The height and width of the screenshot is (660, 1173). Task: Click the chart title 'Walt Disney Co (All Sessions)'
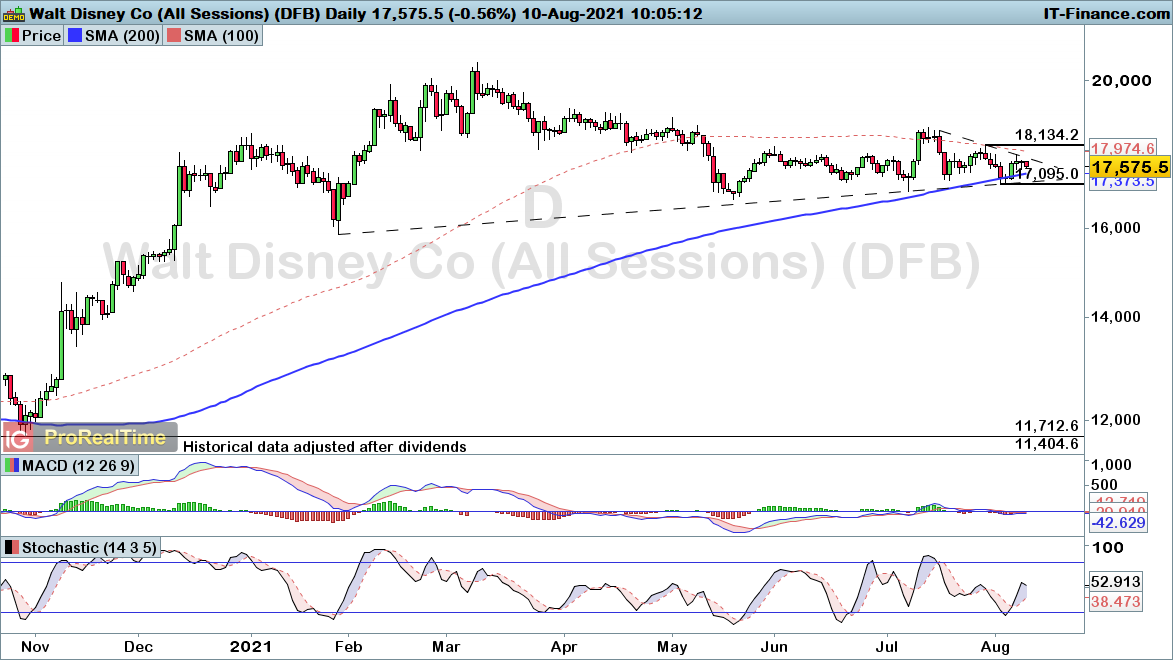[x=149, y=13]
